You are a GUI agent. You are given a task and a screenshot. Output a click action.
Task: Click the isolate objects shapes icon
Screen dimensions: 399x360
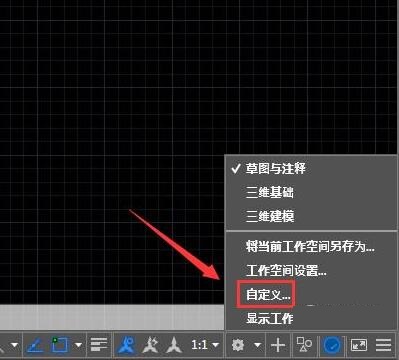point(304,345)
